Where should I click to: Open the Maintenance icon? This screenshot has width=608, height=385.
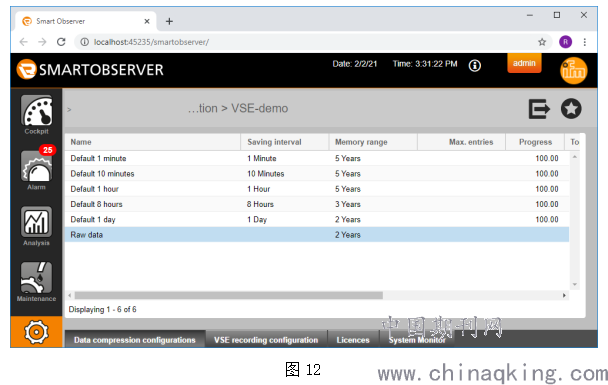pyautogui.click(x=36, y=278)
